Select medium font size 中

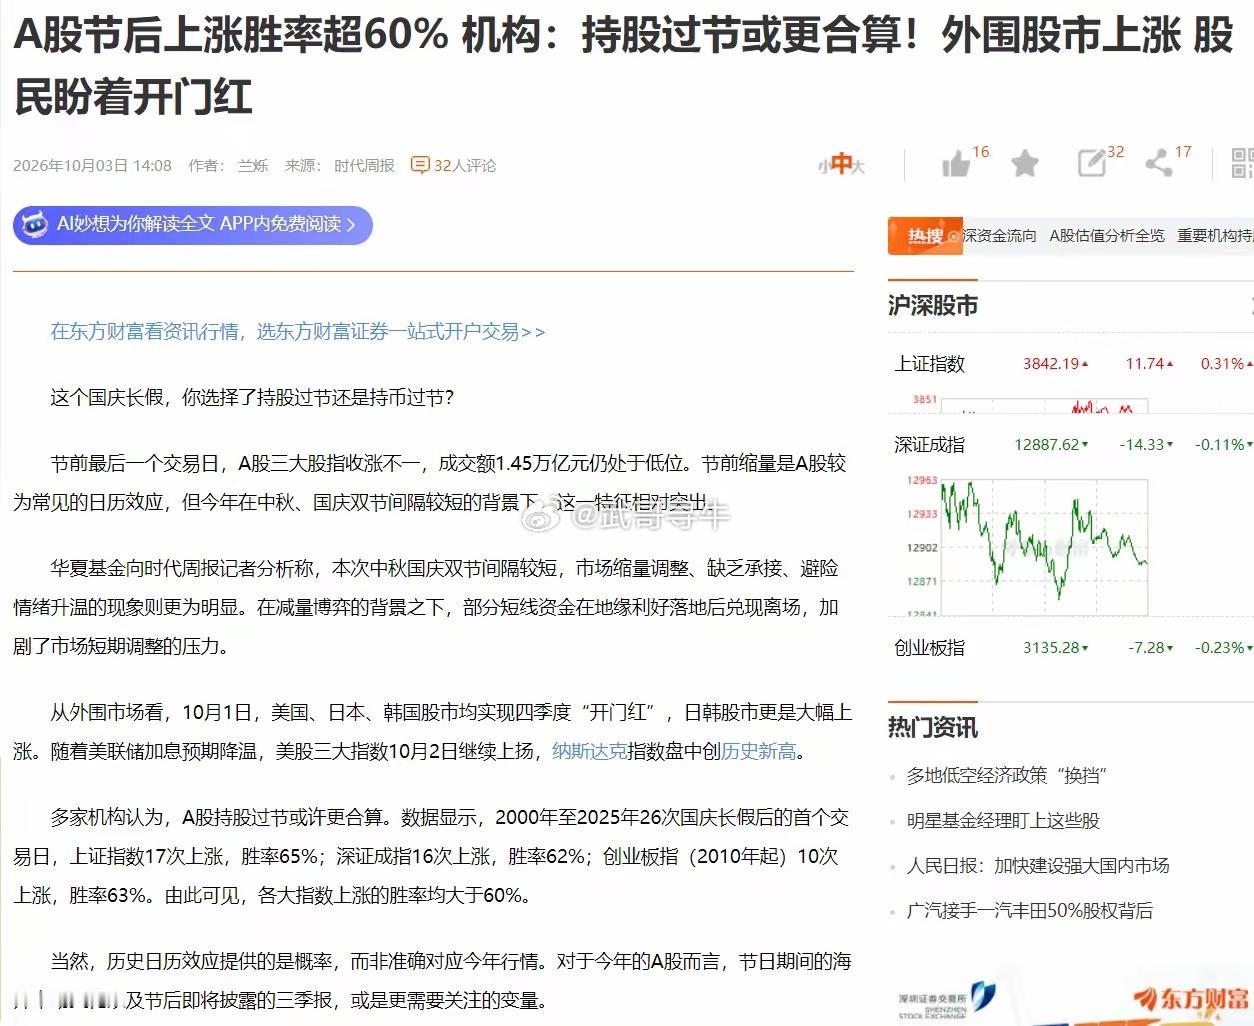[x=841, y=164]
